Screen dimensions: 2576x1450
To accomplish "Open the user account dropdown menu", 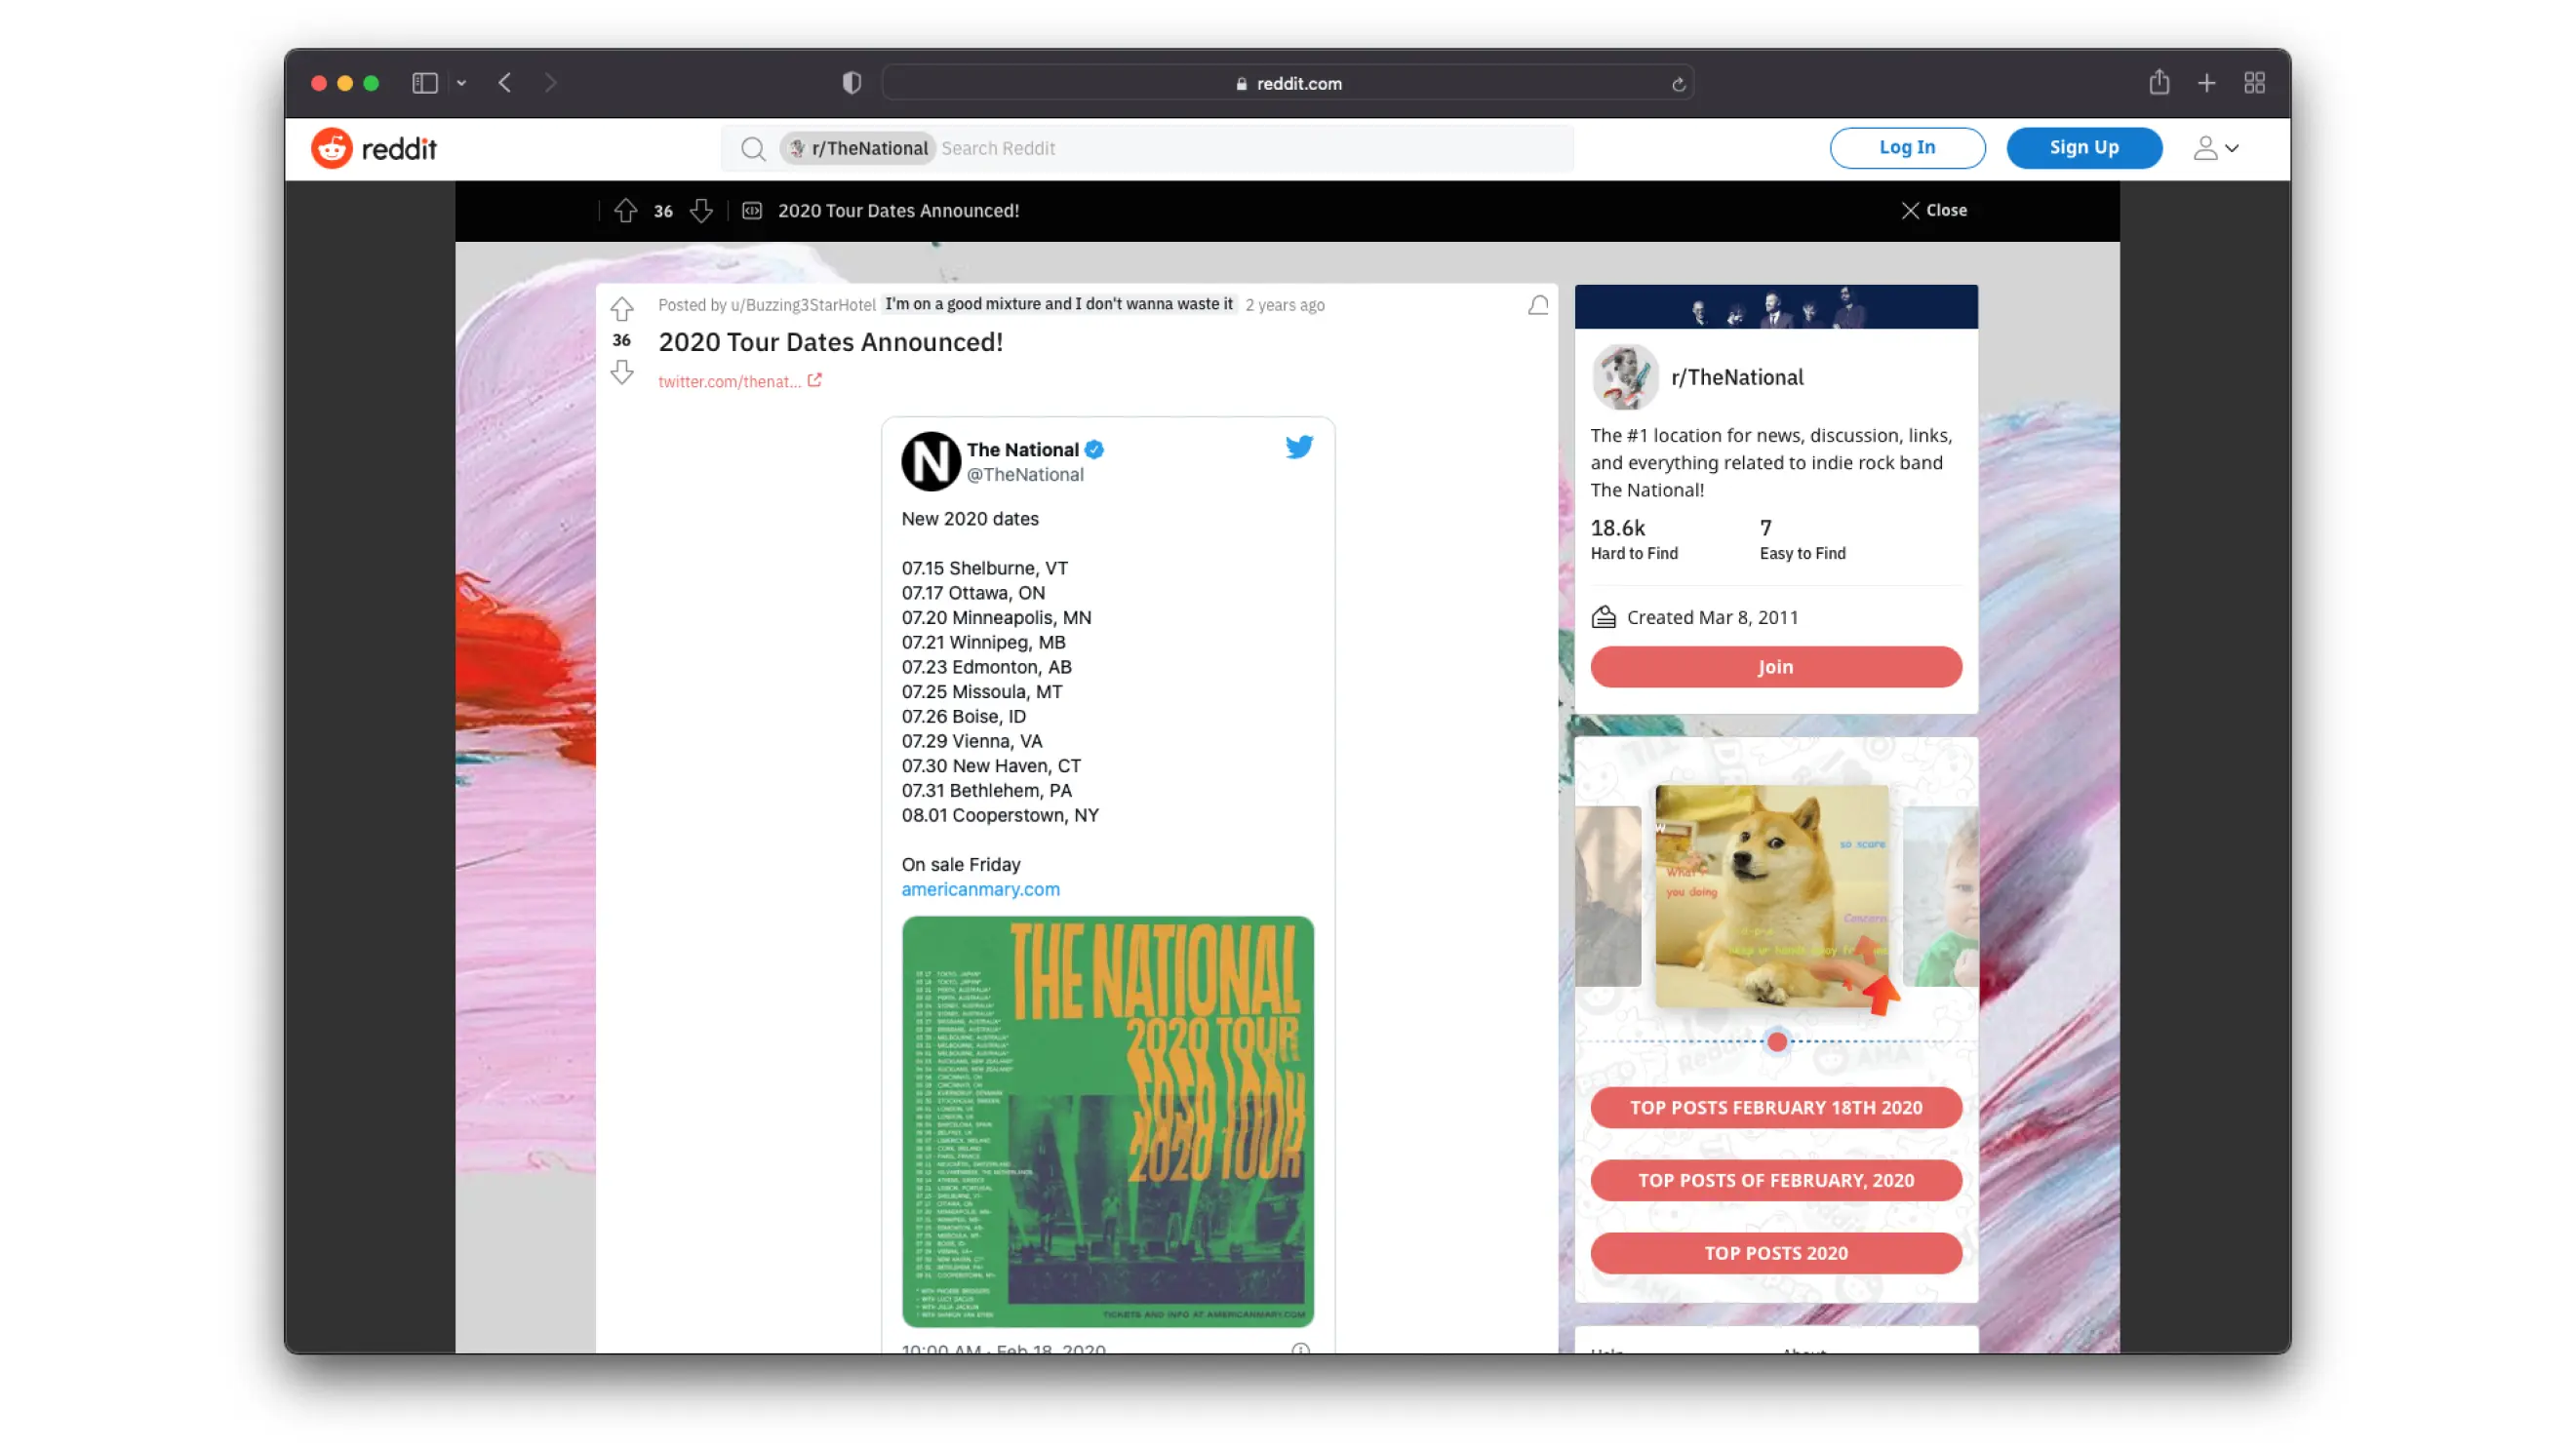I will [2217, 148].
